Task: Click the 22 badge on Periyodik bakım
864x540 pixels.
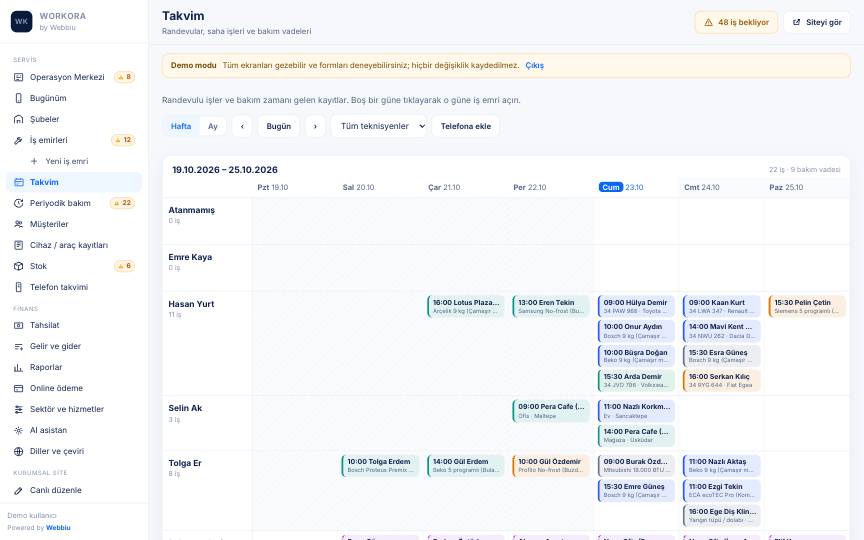Action: coord(122,203)
